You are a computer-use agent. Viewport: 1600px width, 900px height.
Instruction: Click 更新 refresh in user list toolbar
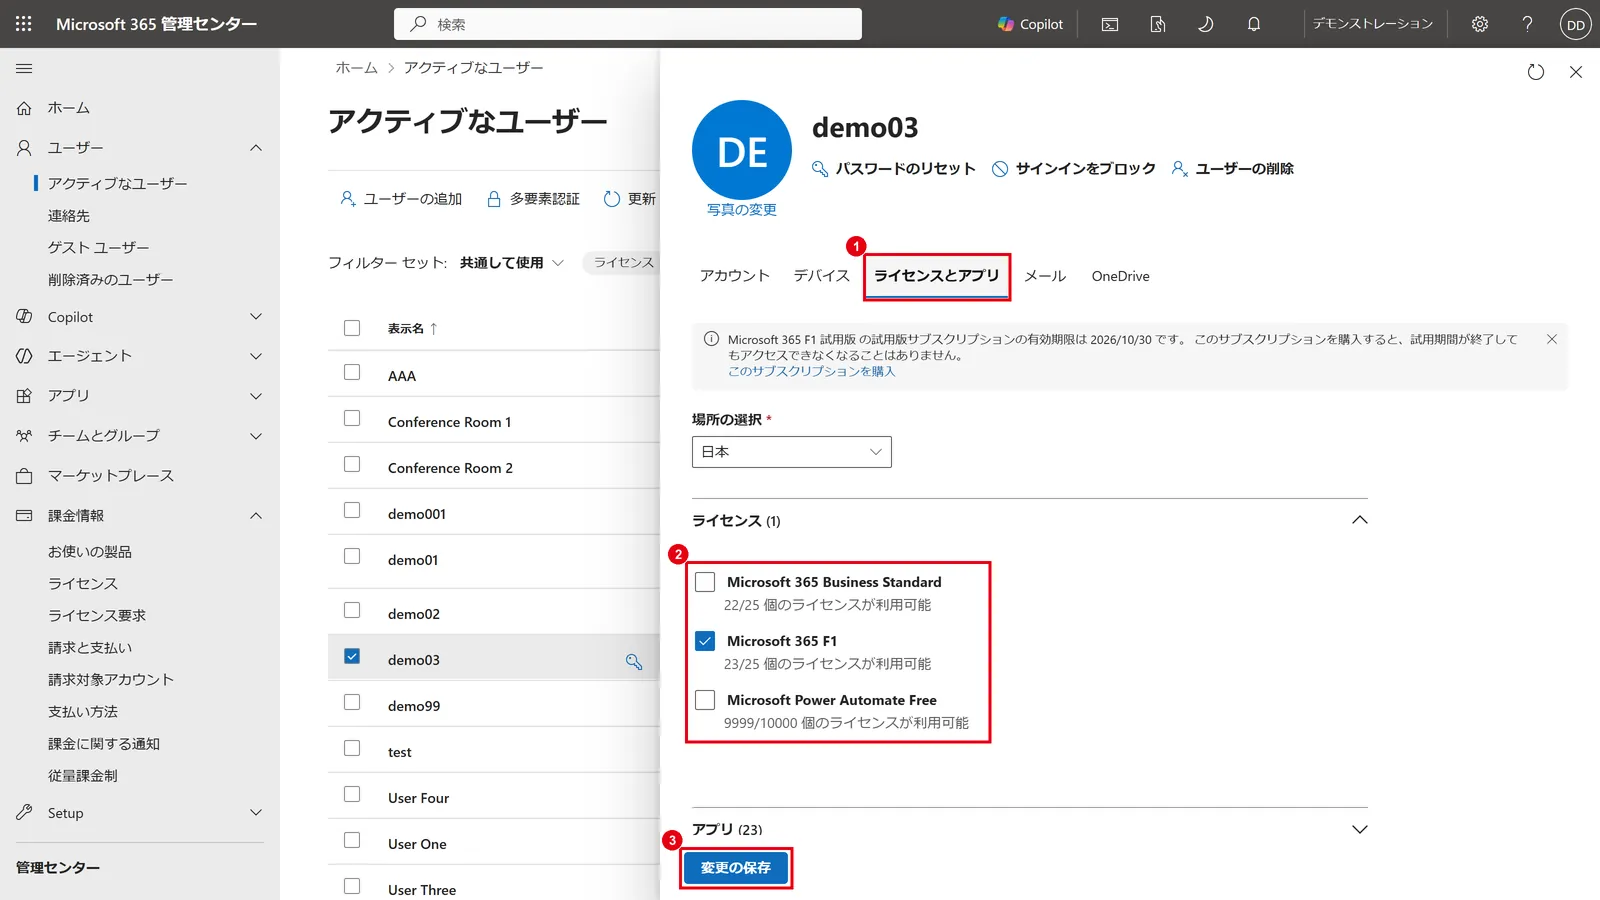[x=630, y=199]
